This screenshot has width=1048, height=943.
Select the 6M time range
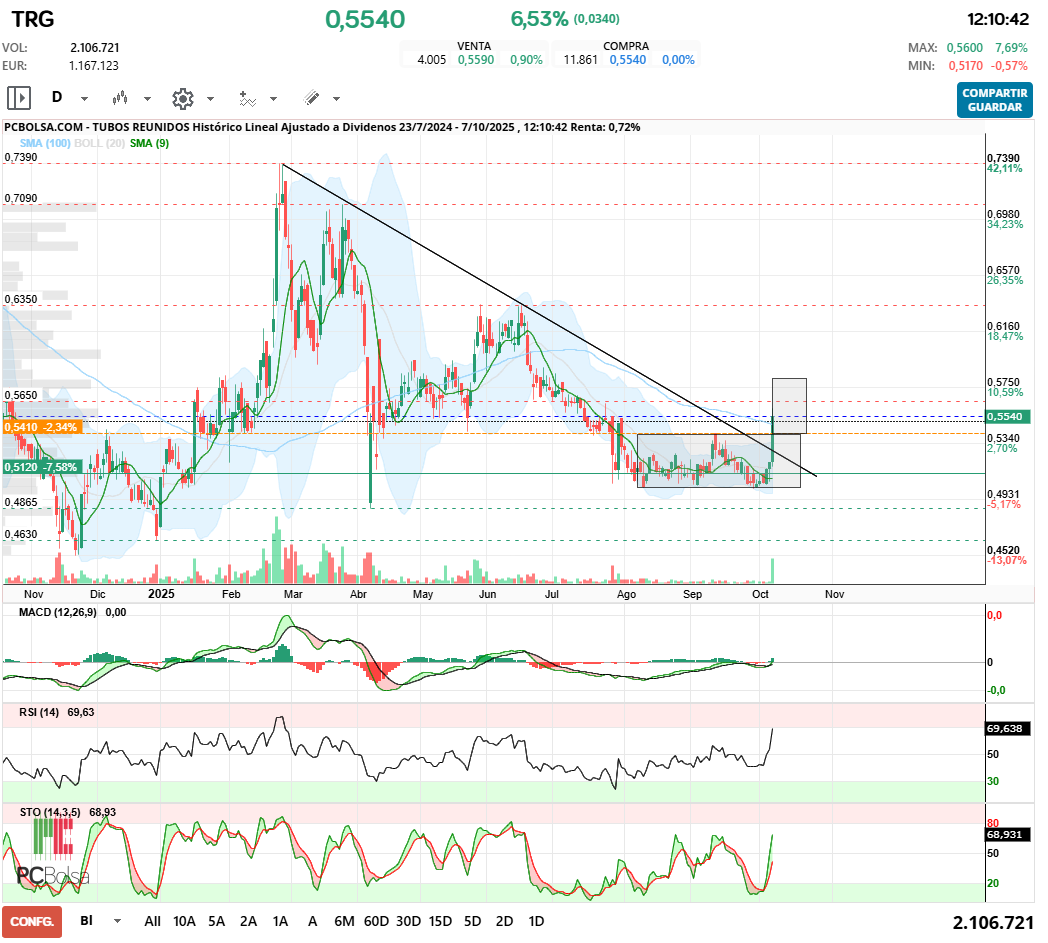(x=344, y=921)
